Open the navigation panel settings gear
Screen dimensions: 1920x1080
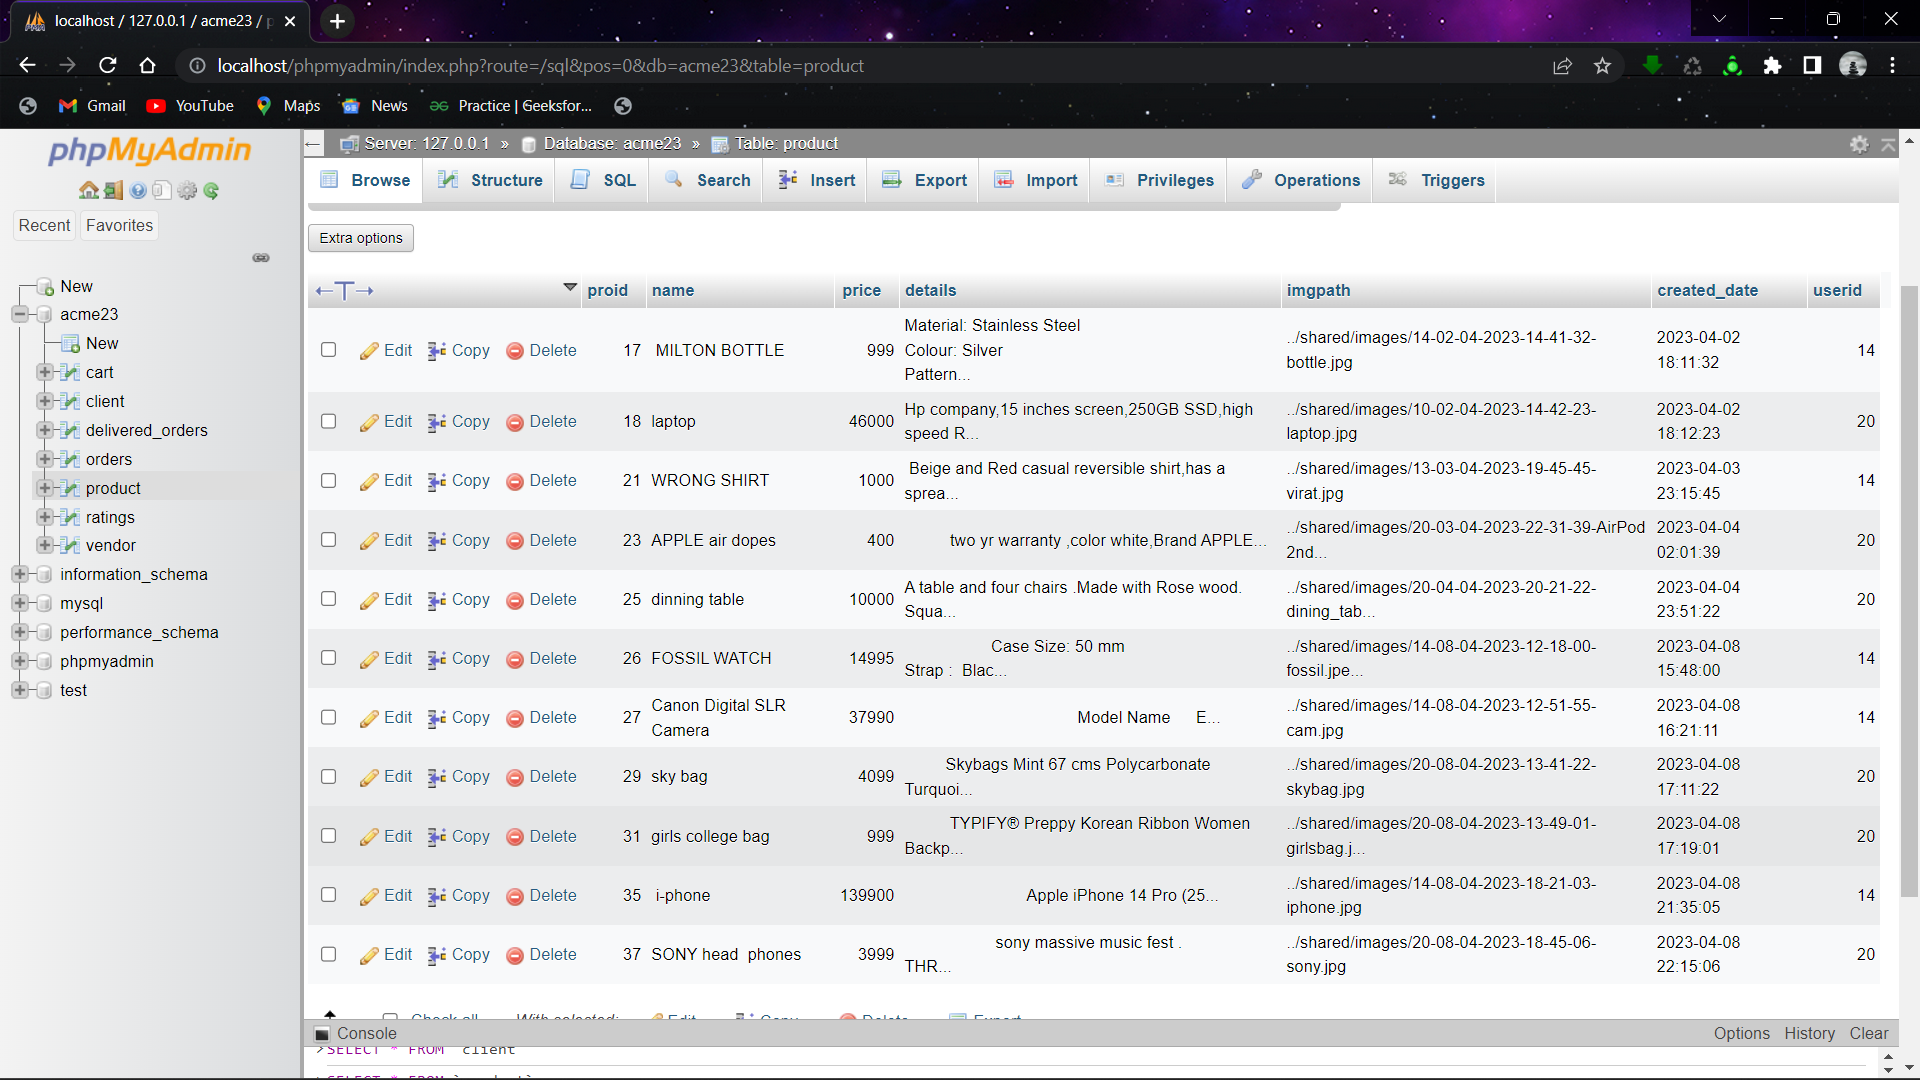pos(187,190)
